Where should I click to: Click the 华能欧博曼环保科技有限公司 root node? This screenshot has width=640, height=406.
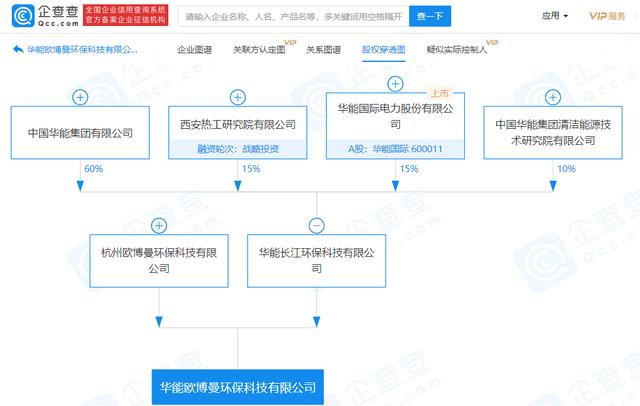(238, 387)
